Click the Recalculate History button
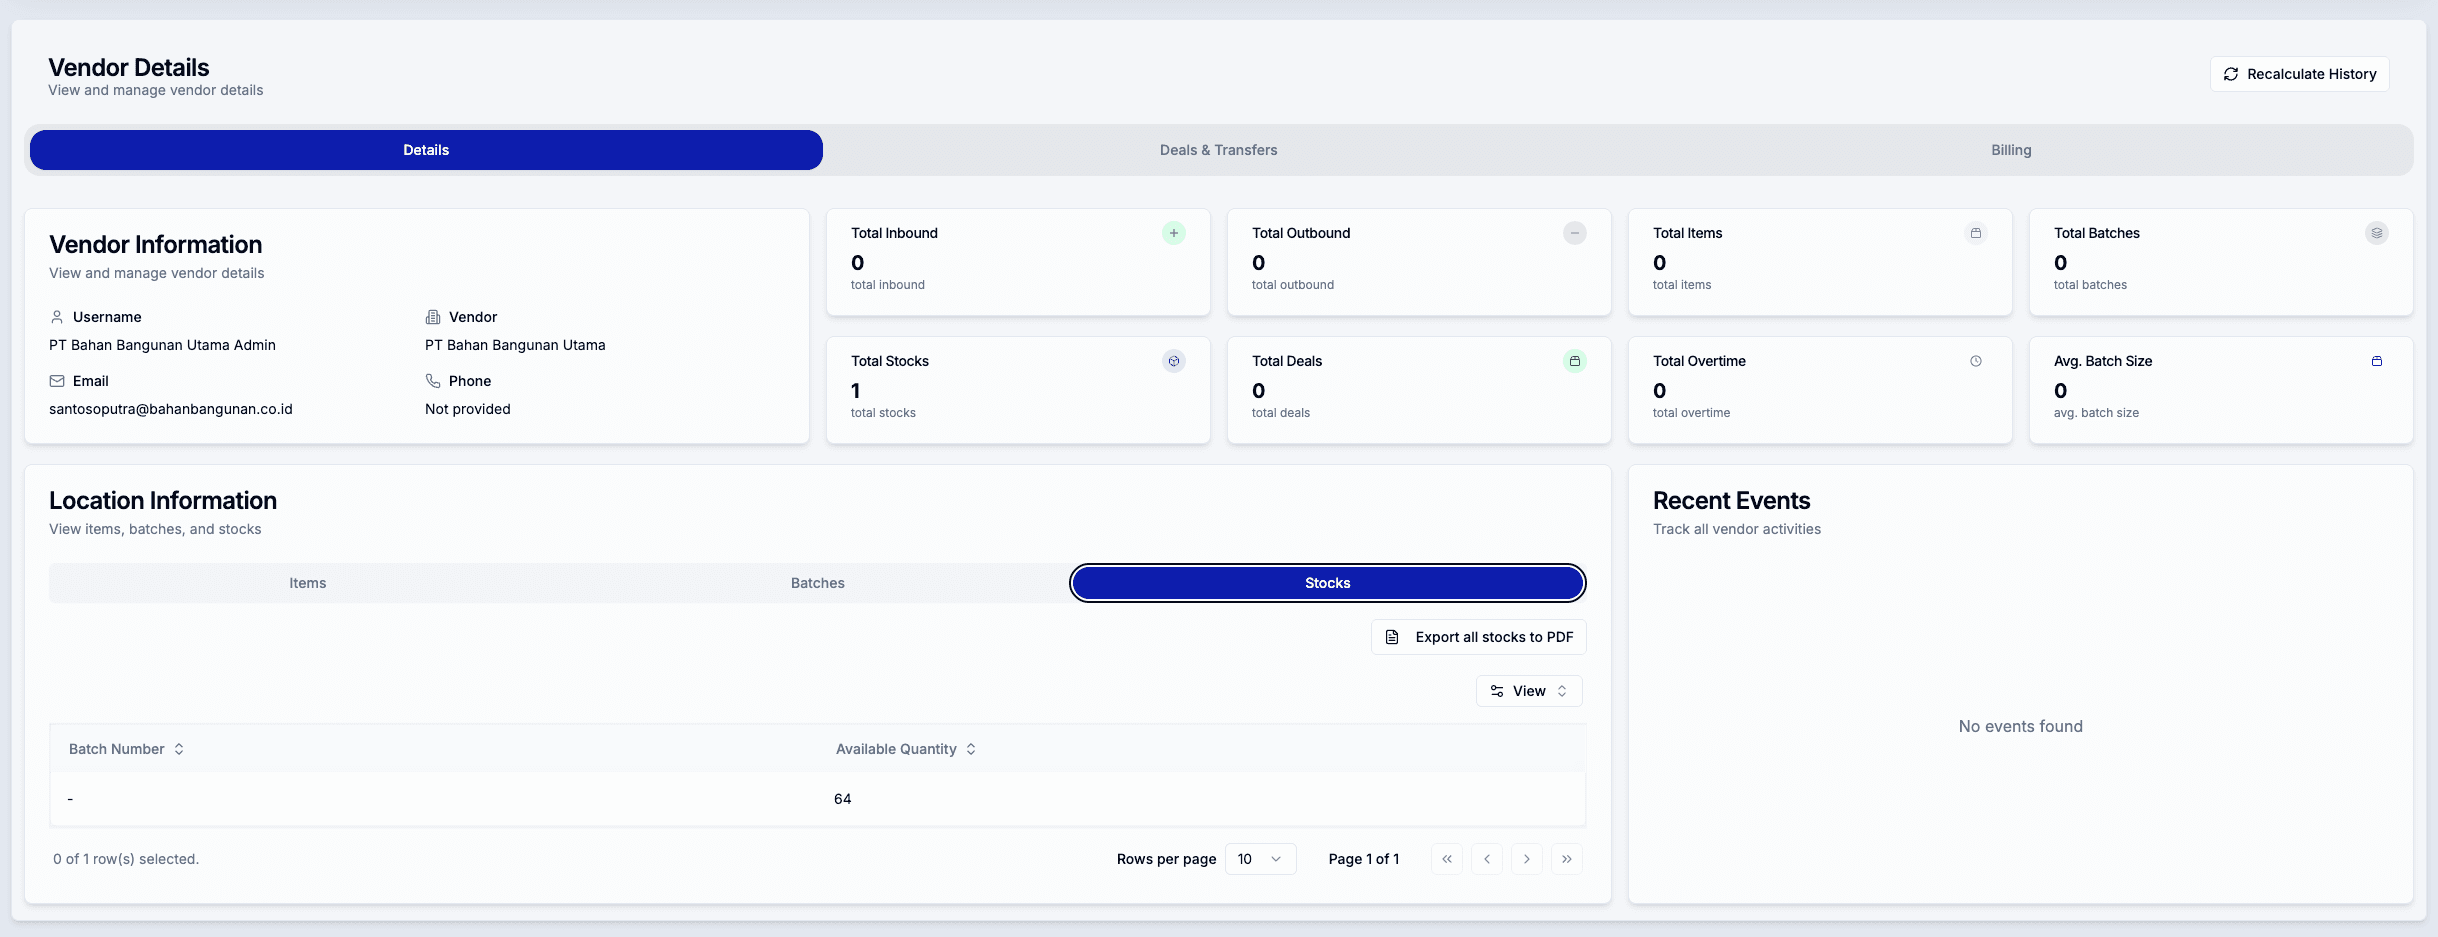 2297,74
